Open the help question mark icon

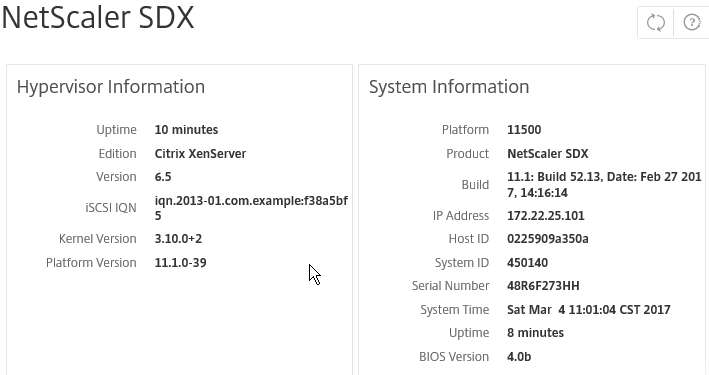pos(692,22)
